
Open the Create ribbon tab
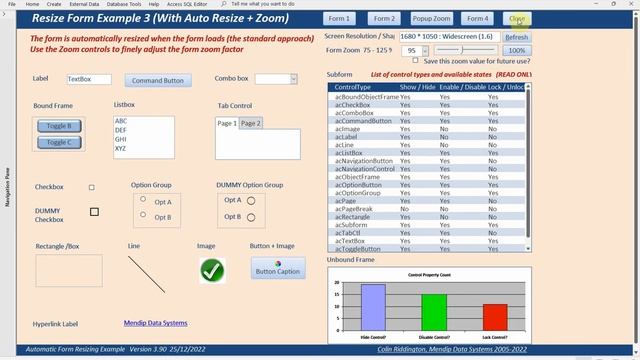[x=54, y=4]
